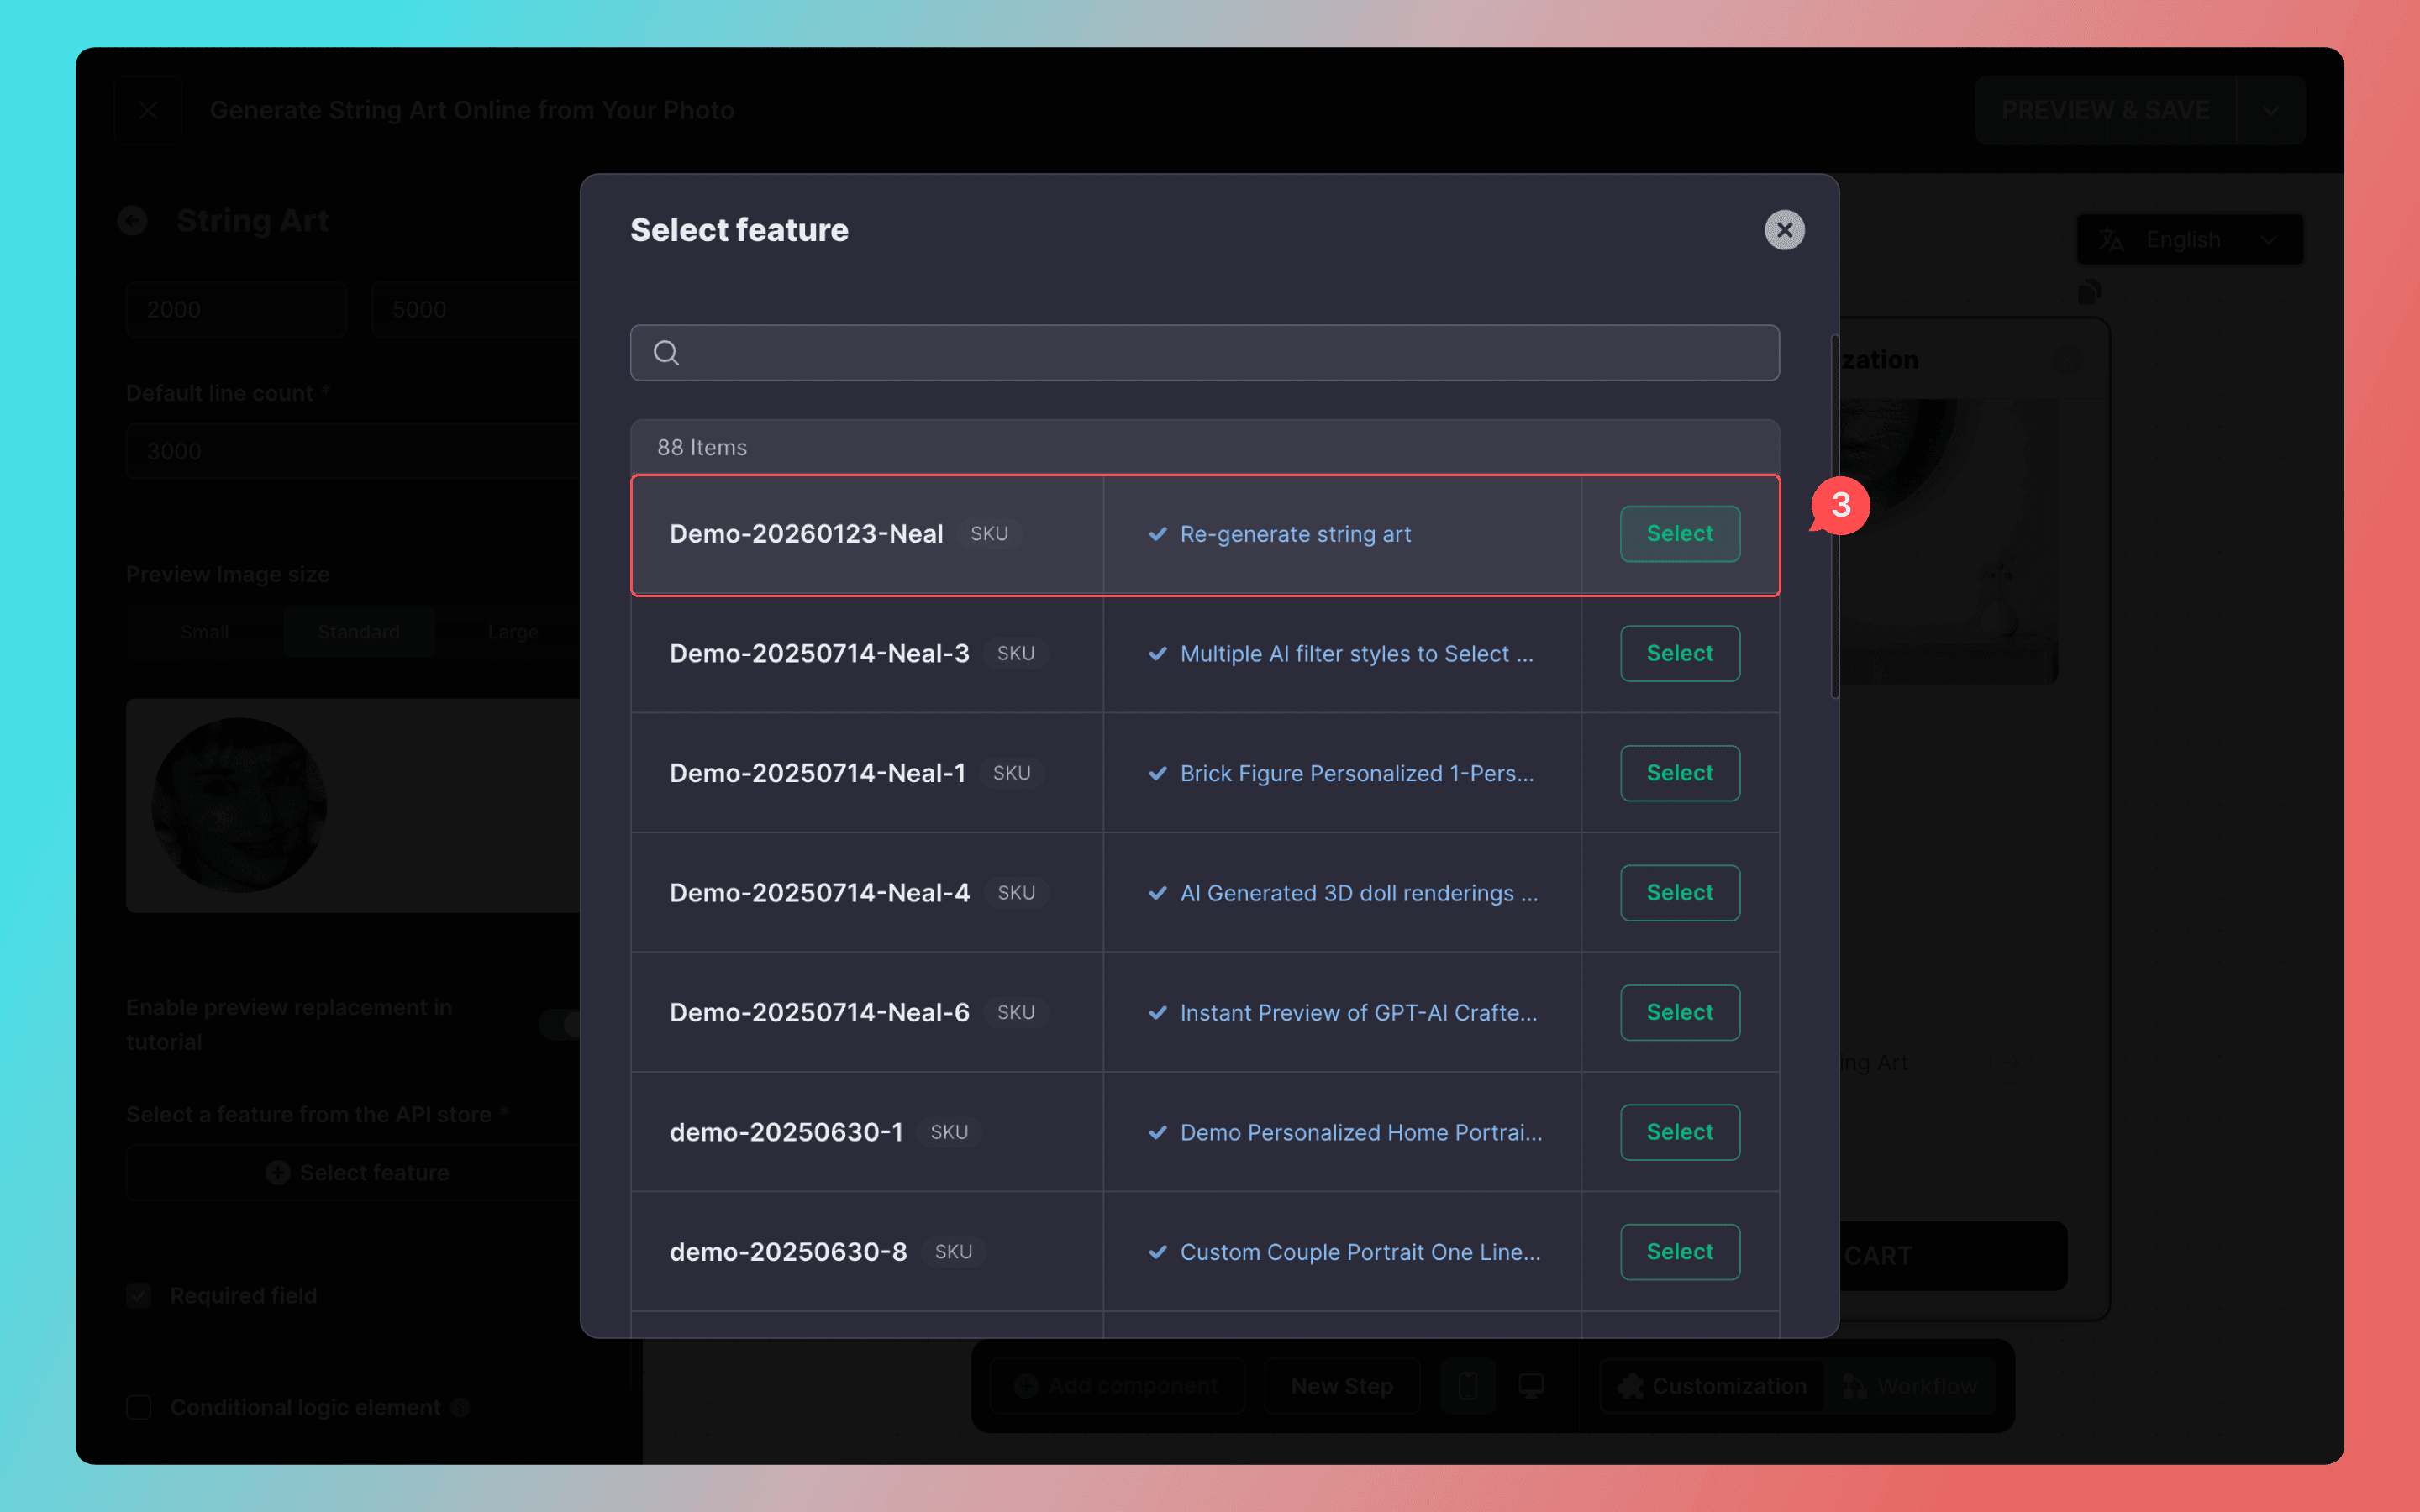Choose Select for demo-20250630-8
The image size is (2420, 1512).
(x=1679, y=1252)
